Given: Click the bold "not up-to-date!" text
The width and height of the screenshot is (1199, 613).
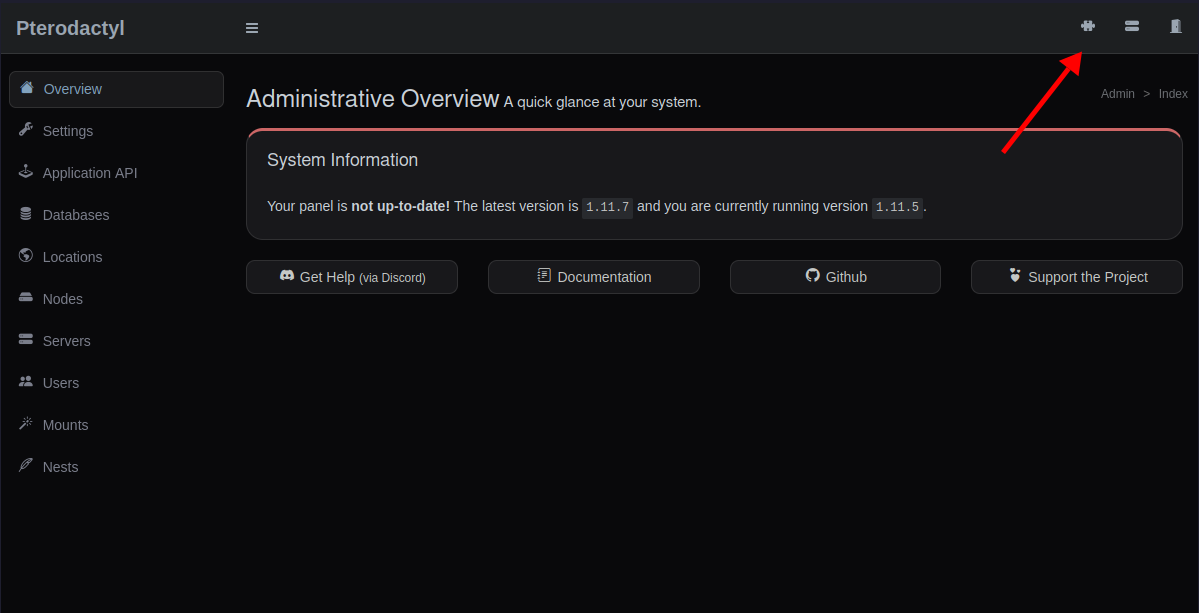Looking at the screenshot, I should [401, 206].
